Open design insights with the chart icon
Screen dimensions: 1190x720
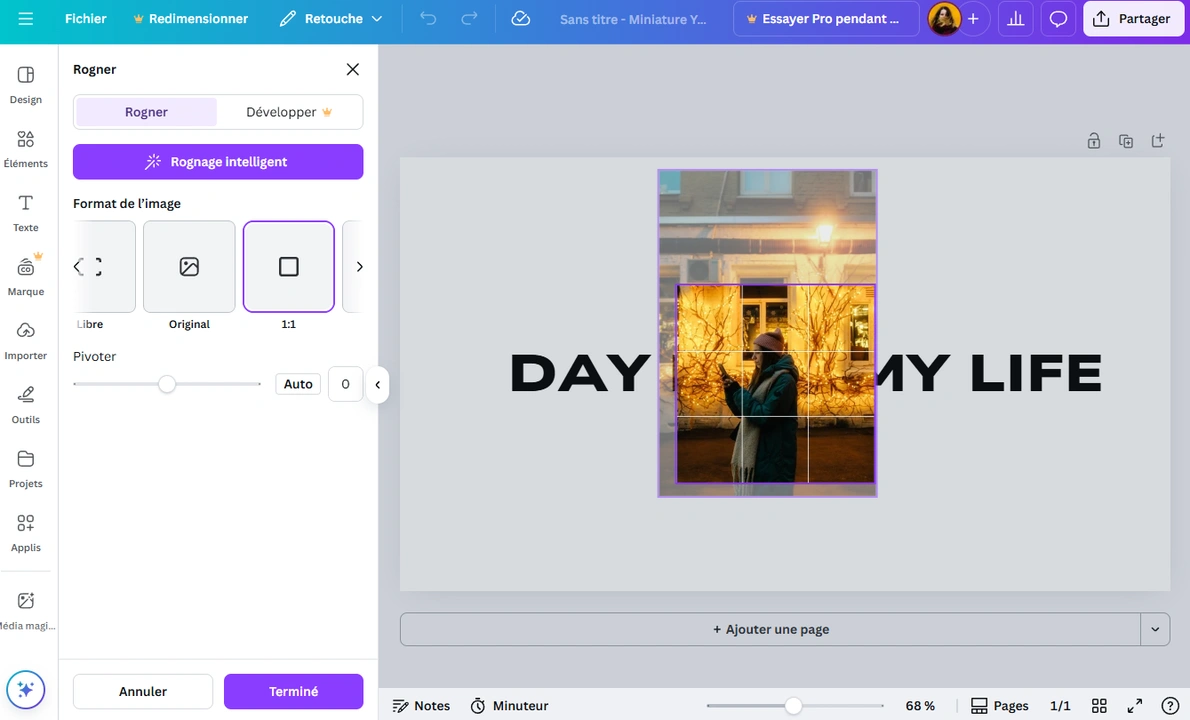click(x=1015, y=18)
